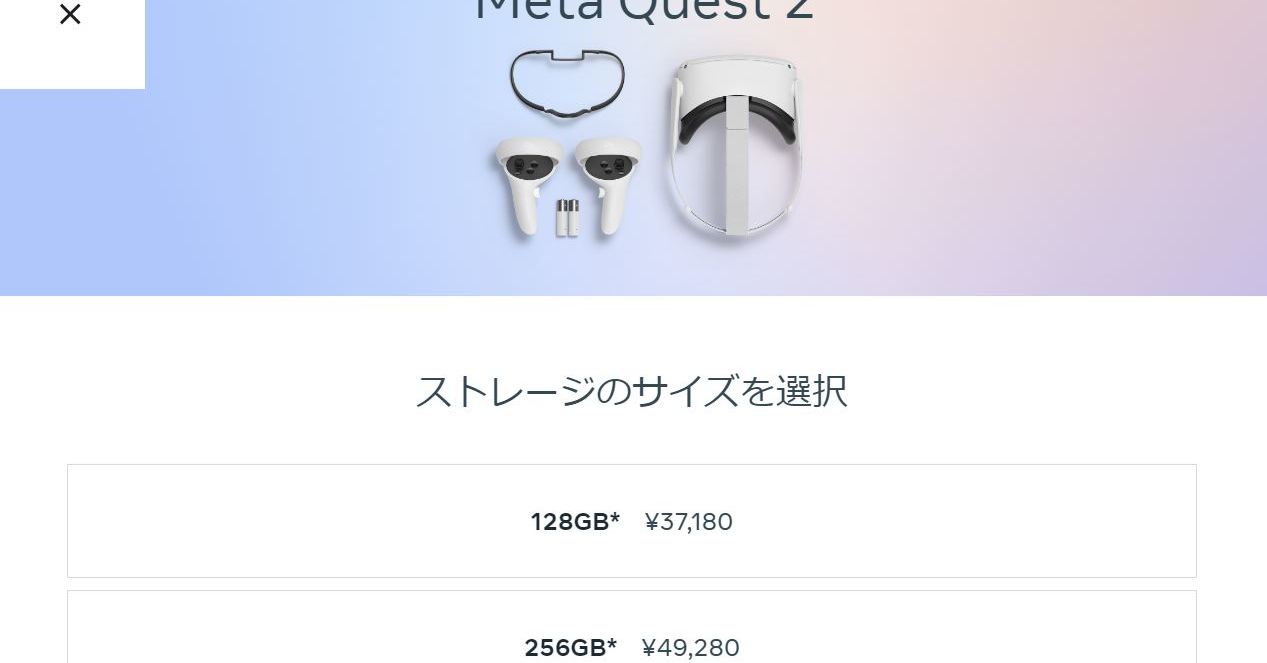
Task: Click the ¥49,280 price text
Action: (x=690, y=648)
